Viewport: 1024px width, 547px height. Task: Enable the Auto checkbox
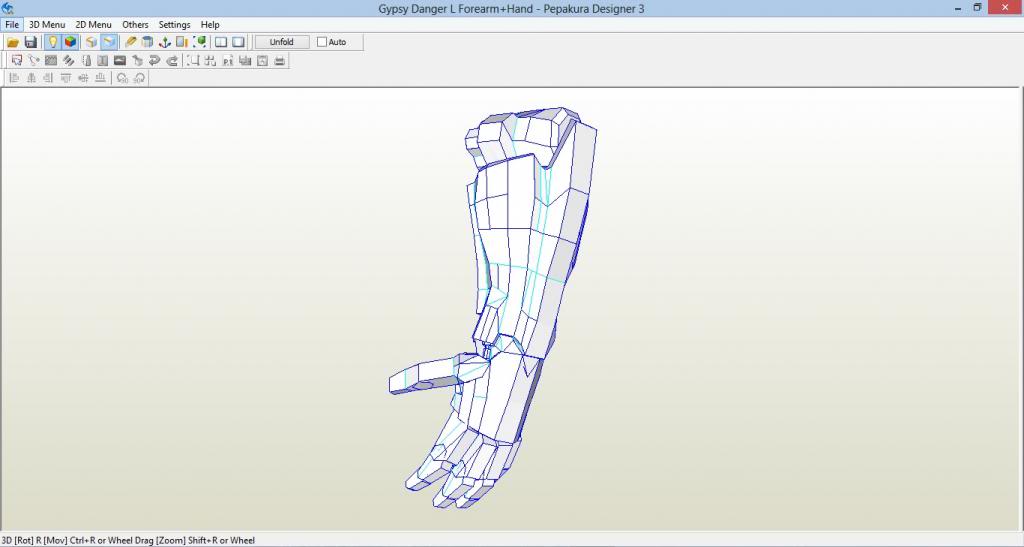pos(322,42)
